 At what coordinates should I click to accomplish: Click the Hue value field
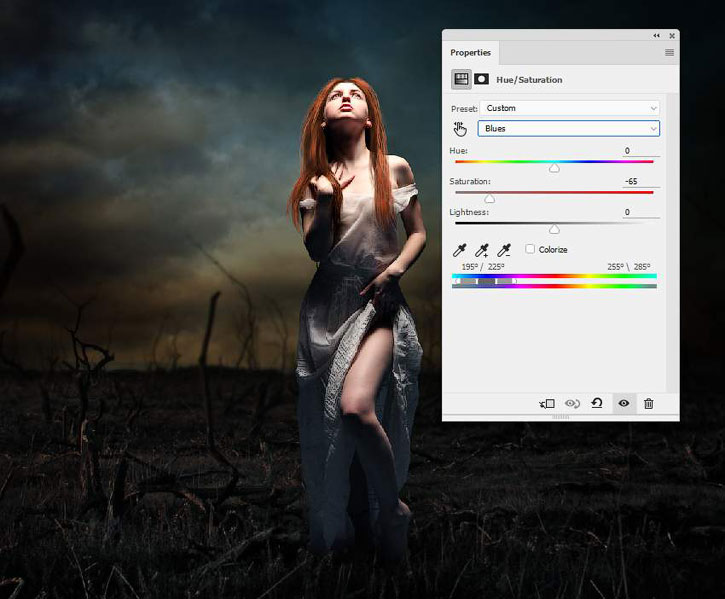(x=641, y=151)
